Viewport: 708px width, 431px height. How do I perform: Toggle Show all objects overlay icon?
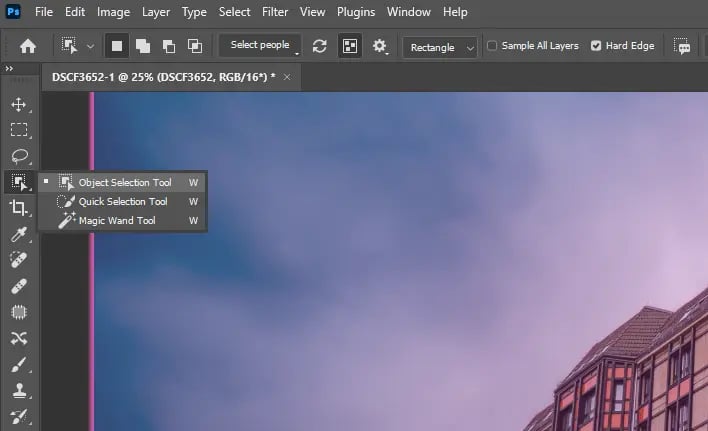[x=350, y=46]
